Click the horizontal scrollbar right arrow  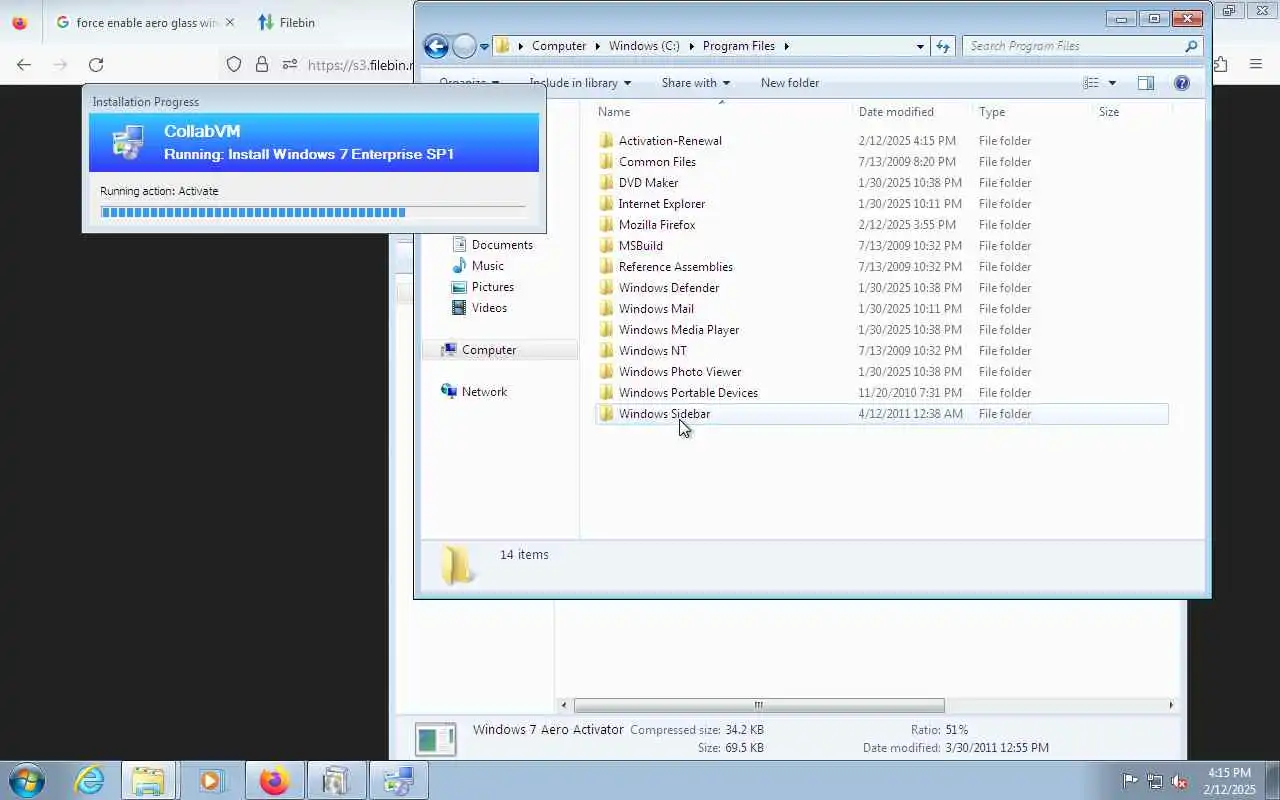click(x=1171, y=705)
